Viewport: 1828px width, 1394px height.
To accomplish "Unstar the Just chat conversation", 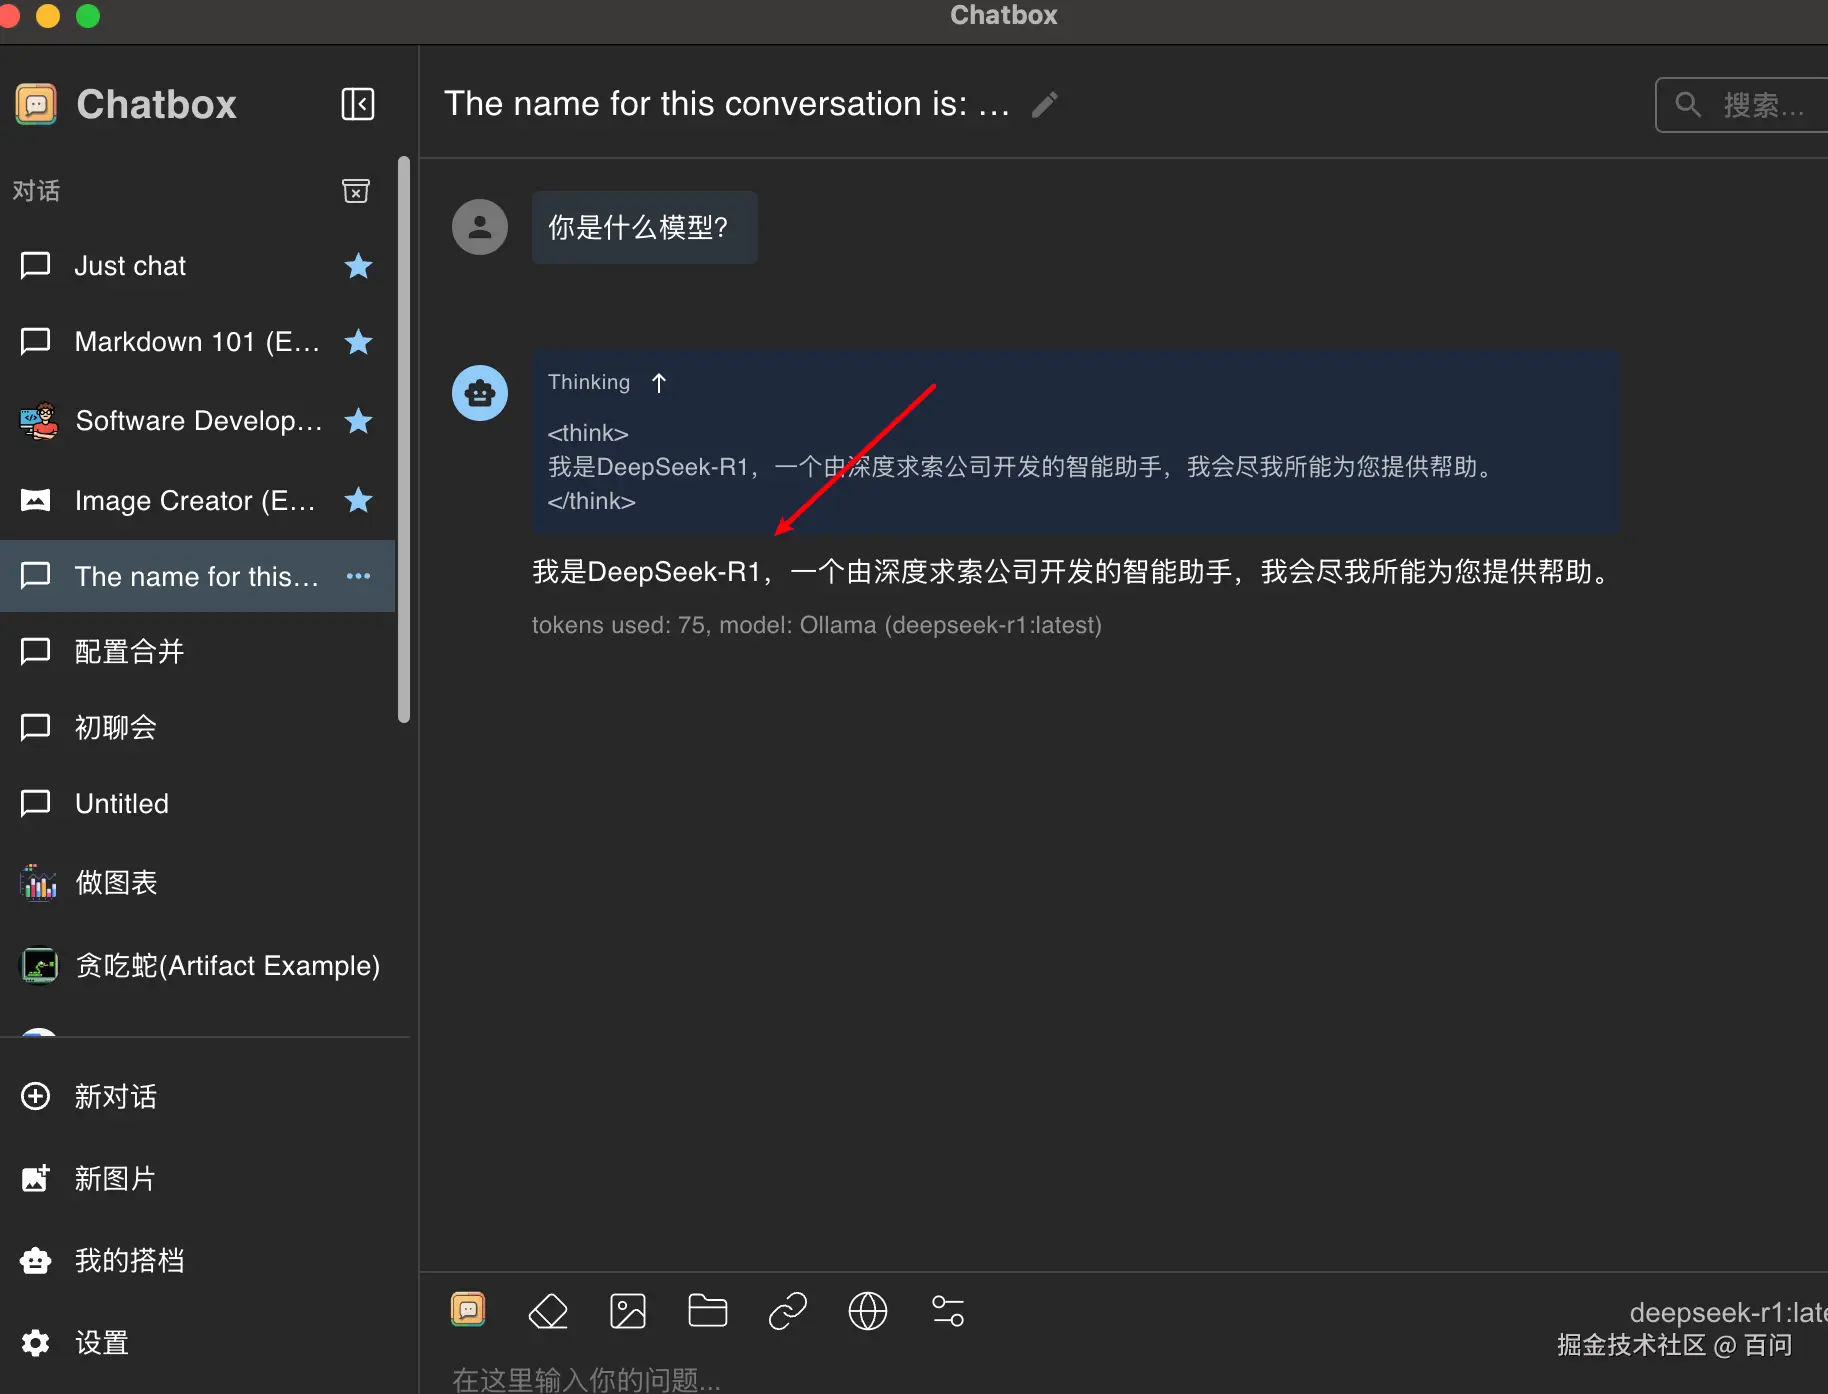I will point(358,266).
